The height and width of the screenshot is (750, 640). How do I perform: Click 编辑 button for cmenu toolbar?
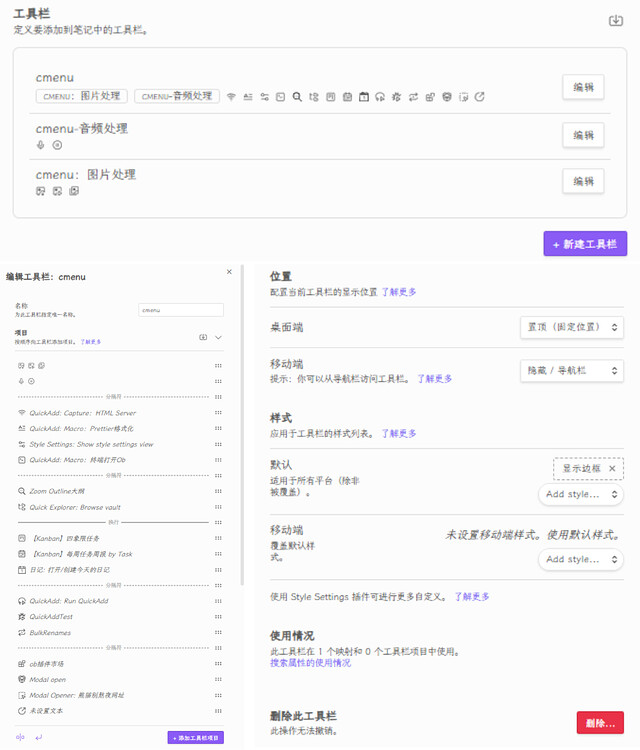[x=583, y=87]
